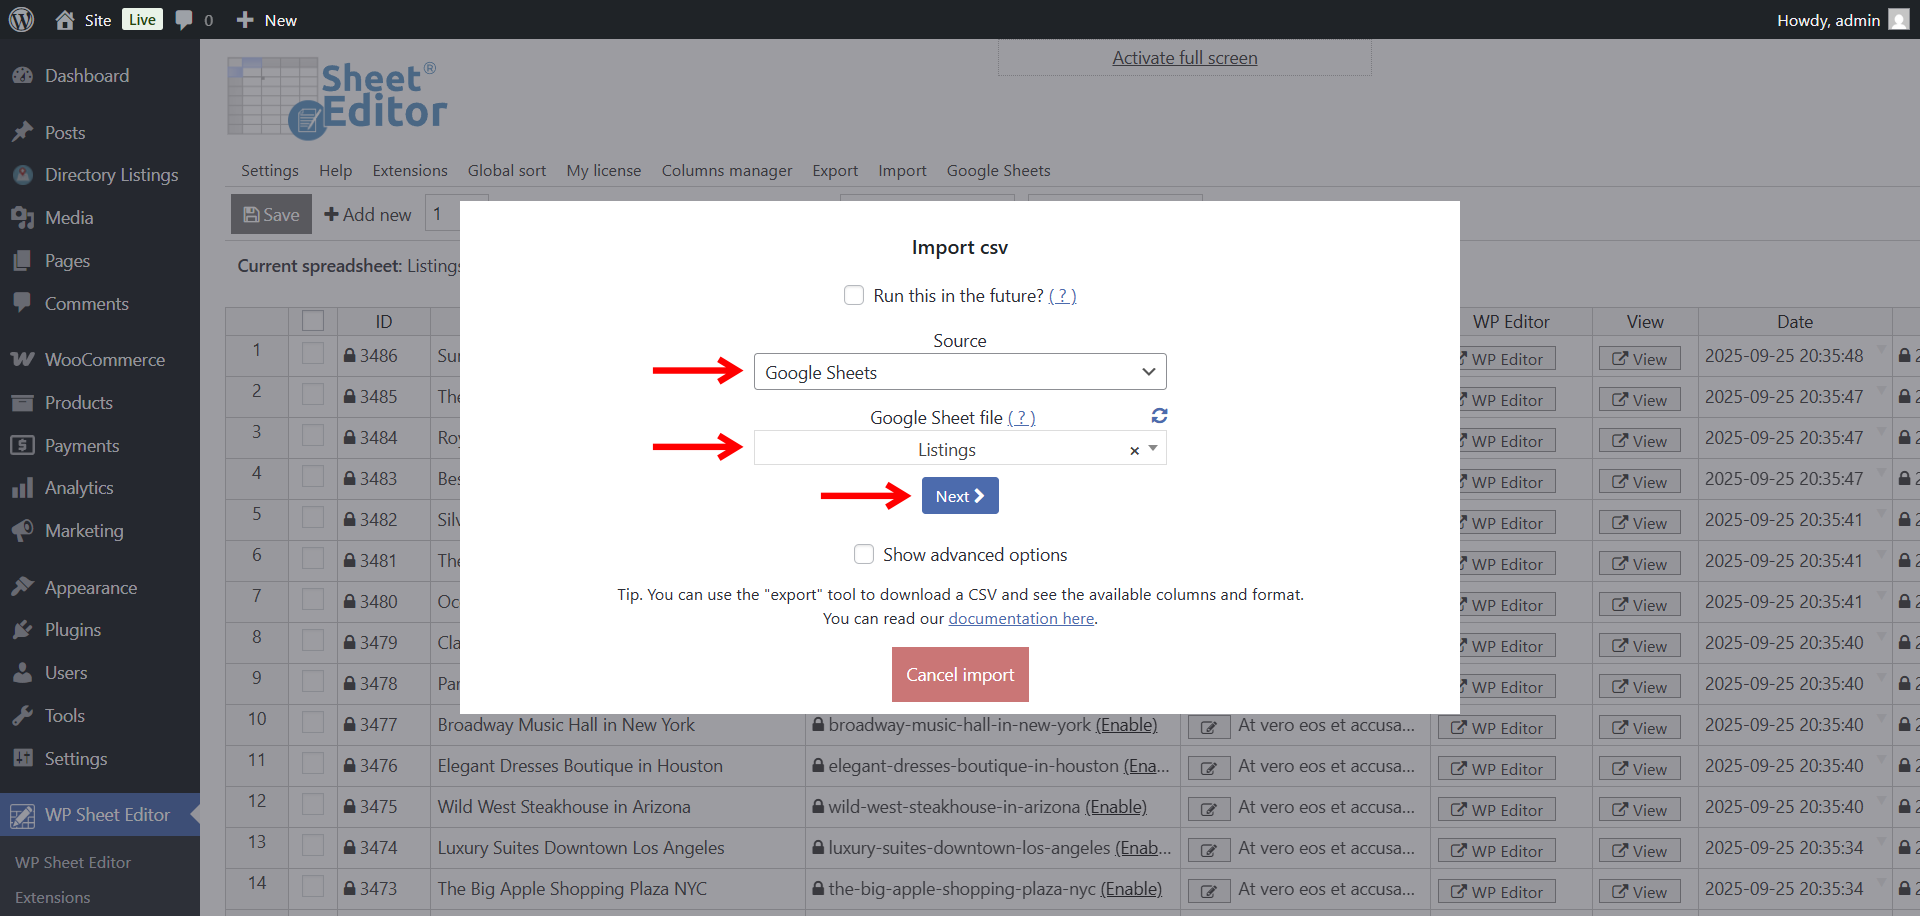Click the New plus in admin bar
1920x916 pixels.
(245, 20)
